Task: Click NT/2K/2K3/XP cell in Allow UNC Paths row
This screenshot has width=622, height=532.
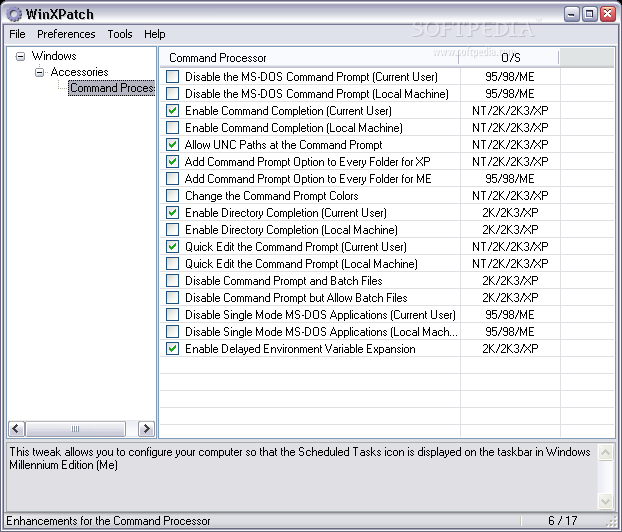Action: (510, 145)
